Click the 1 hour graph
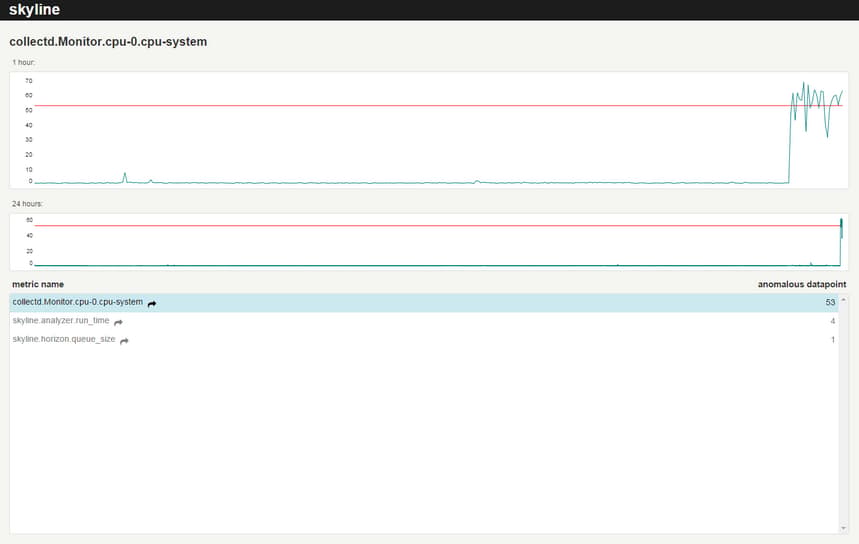 pos(429,130)
